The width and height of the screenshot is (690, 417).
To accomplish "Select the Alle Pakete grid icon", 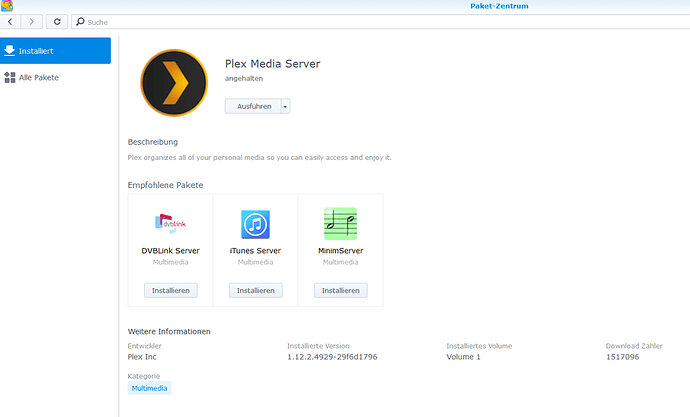I will [x=10, y=77].
